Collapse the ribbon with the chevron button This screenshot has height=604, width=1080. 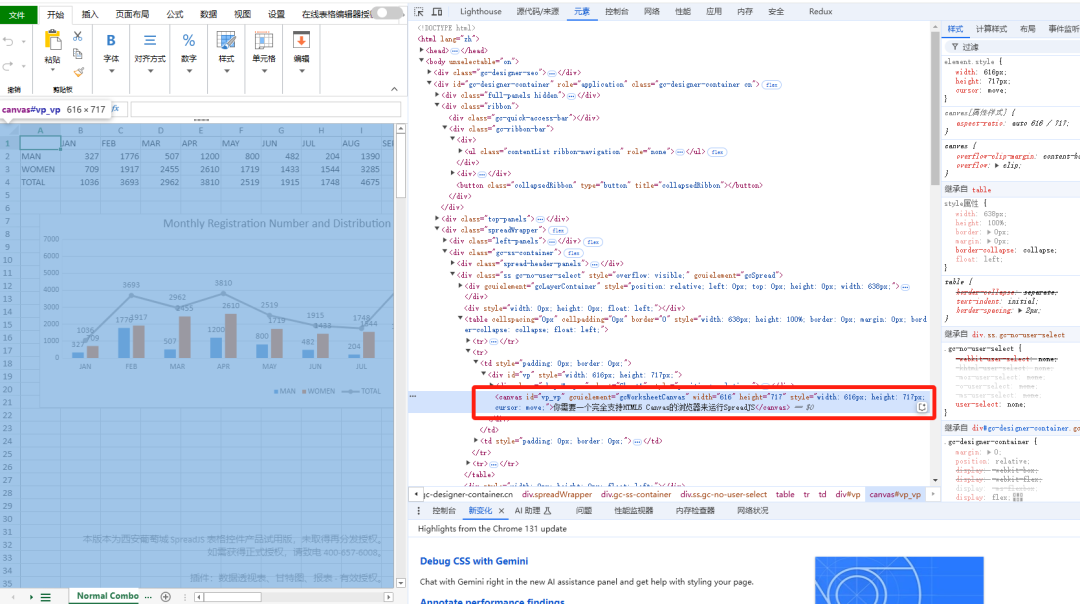394,89
